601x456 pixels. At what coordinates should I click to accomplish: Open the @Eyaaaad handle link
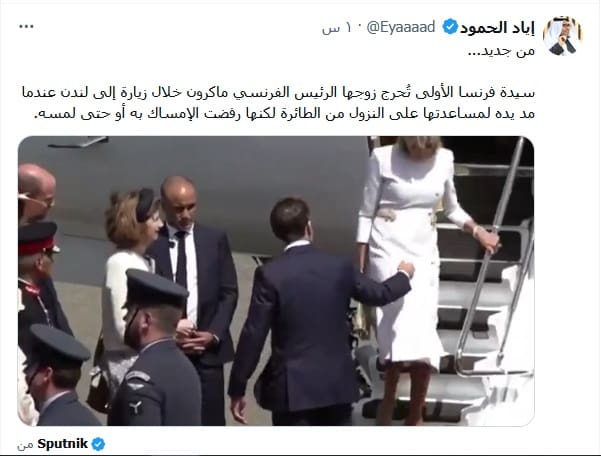pos(400,28)
